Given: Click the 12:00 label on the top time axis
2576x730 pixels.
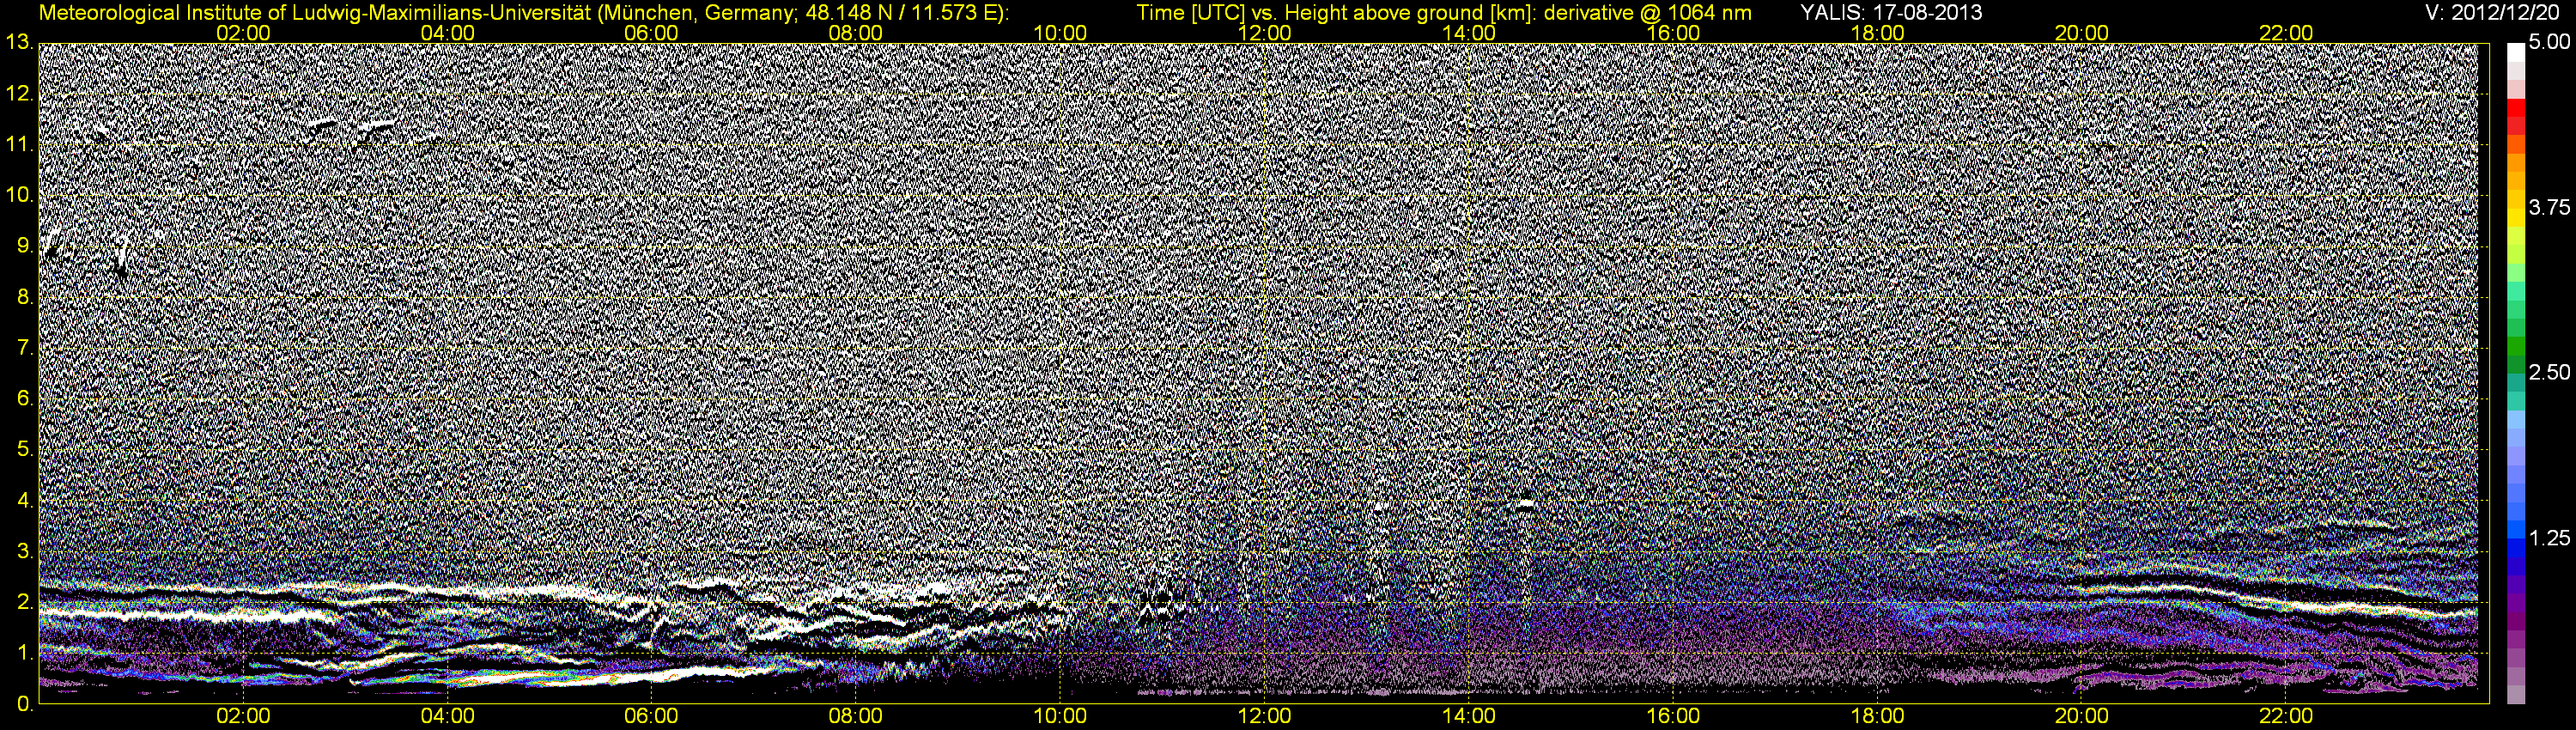Looking at the screenshot, I should 1264,33.
